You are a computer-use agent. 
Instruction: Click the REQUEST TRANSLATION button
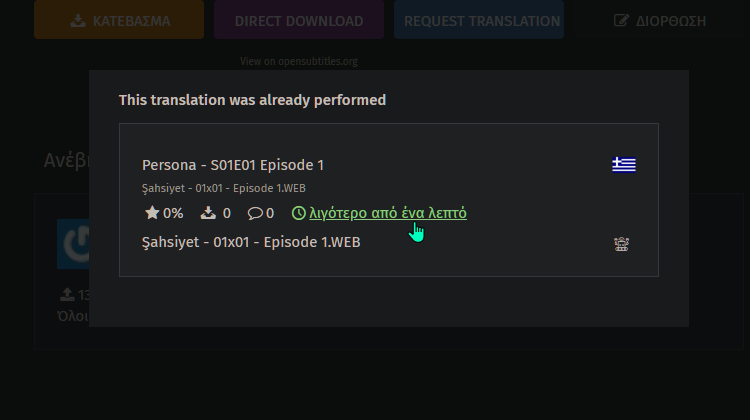479,20
